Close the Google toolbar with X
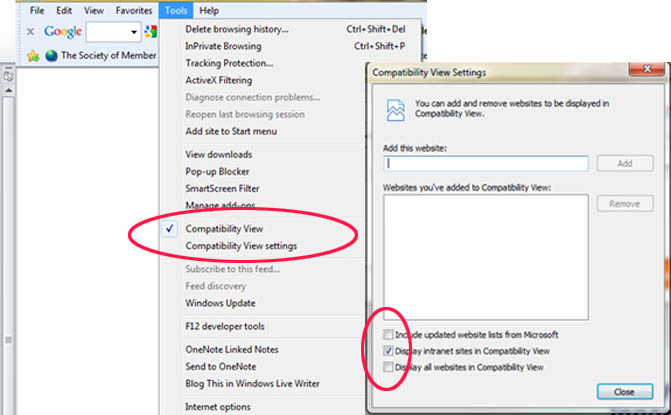Screen dimensions: 671x415 pos(31,32)
